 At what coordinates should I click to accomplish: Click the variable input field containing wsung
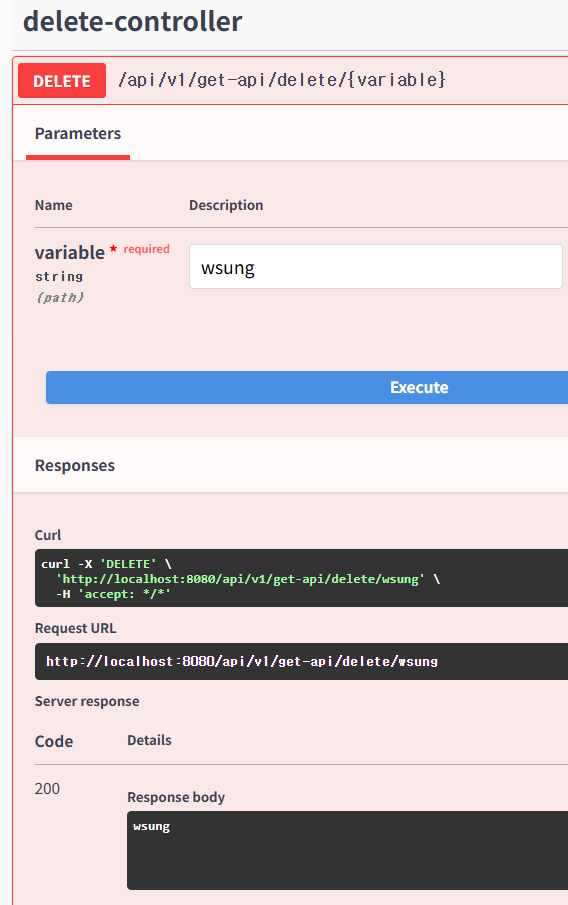[x=376, y=267]
